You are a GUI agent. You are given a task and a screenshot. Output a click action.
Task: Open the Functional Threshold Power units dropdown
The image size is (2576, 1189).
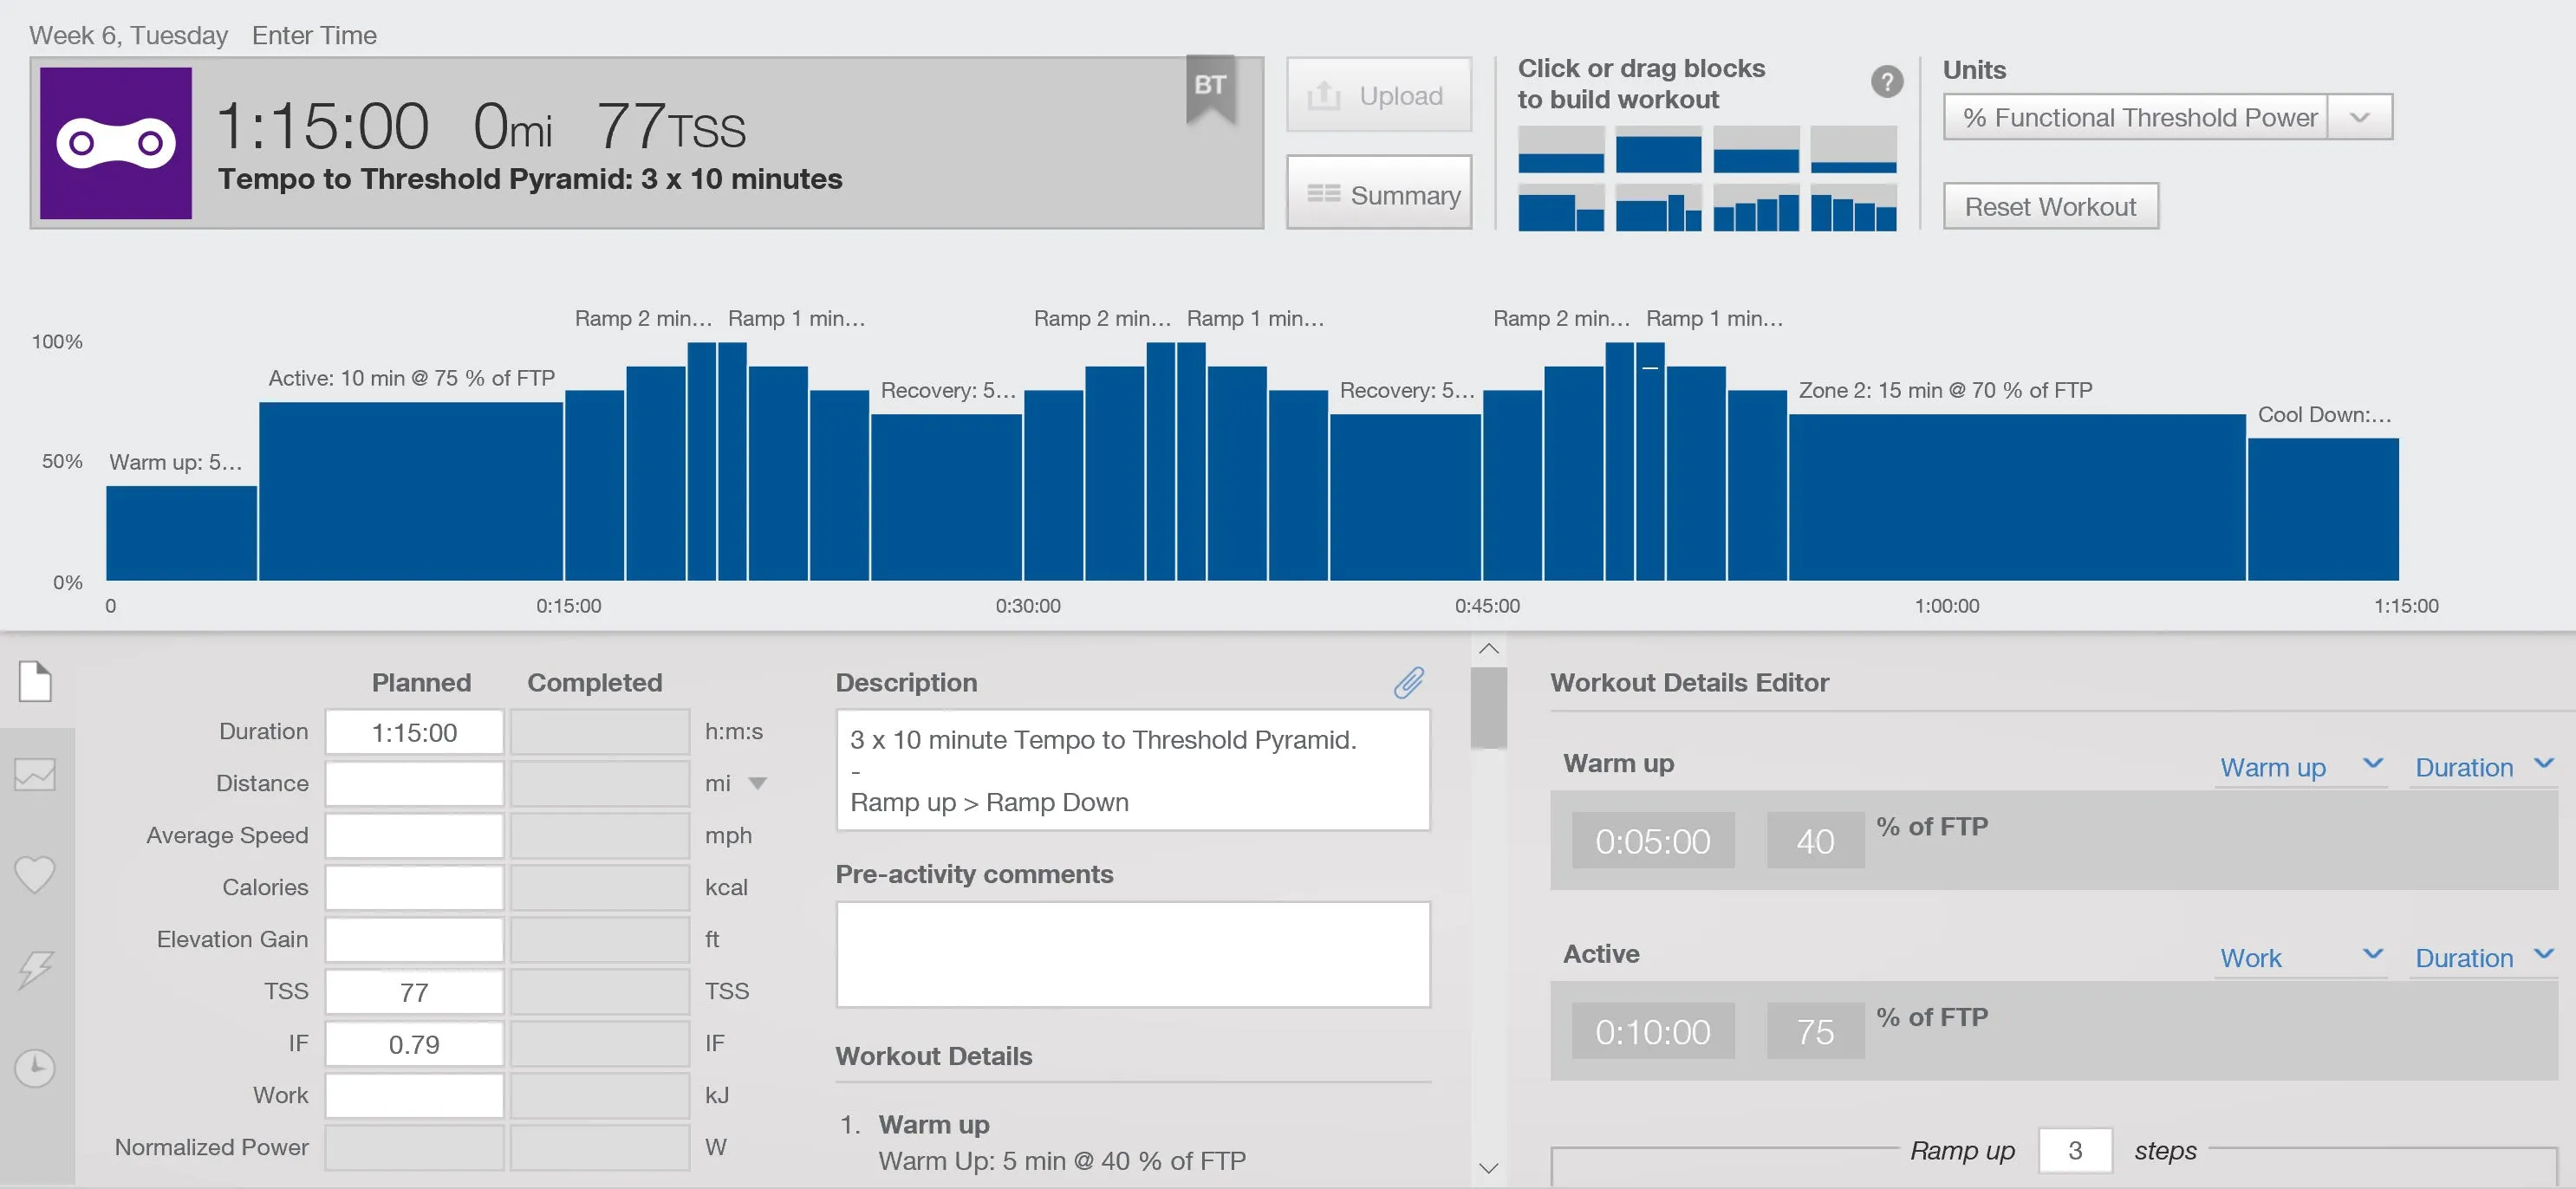pos(2167,117)
